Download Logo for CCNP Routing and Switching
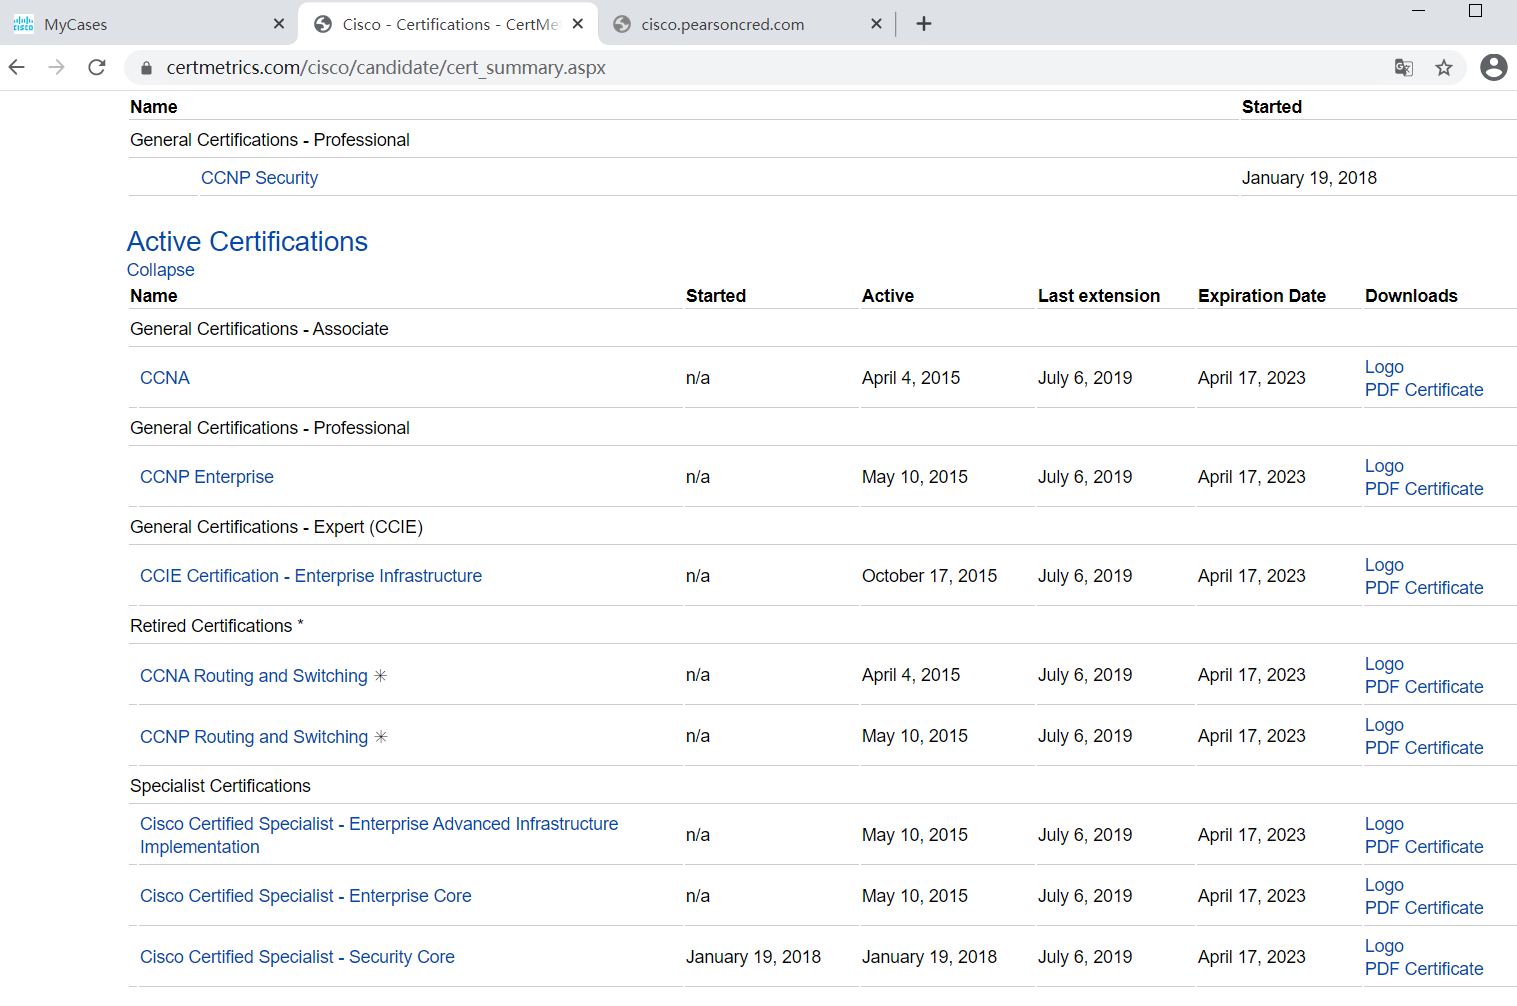The image size is (1517, 1006). pos(1384,725)
